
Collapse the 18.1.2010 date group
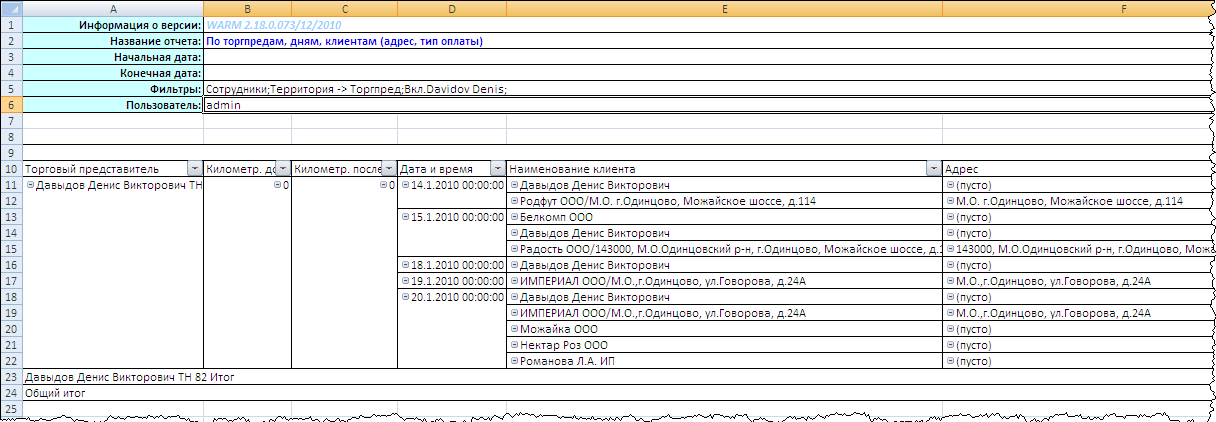click(x=406, y=266)
